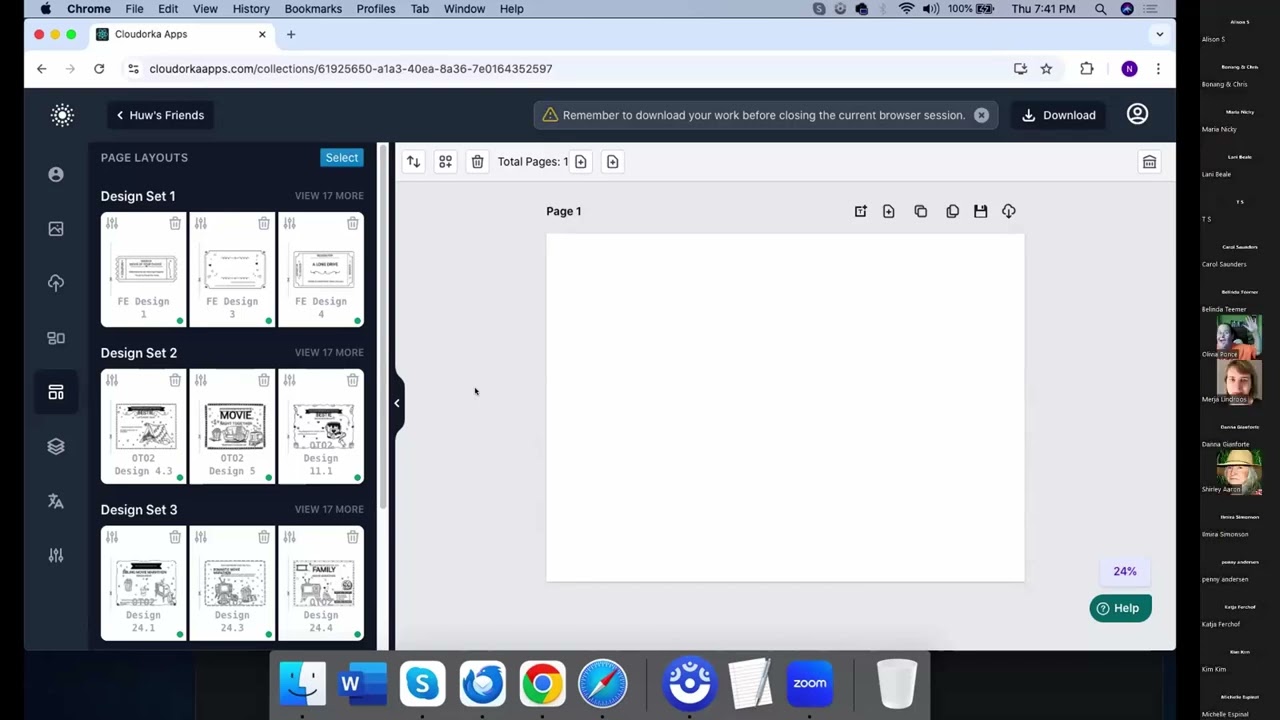
Task: Open Microsoft Word from the Dock
Action: coord(362,684)
